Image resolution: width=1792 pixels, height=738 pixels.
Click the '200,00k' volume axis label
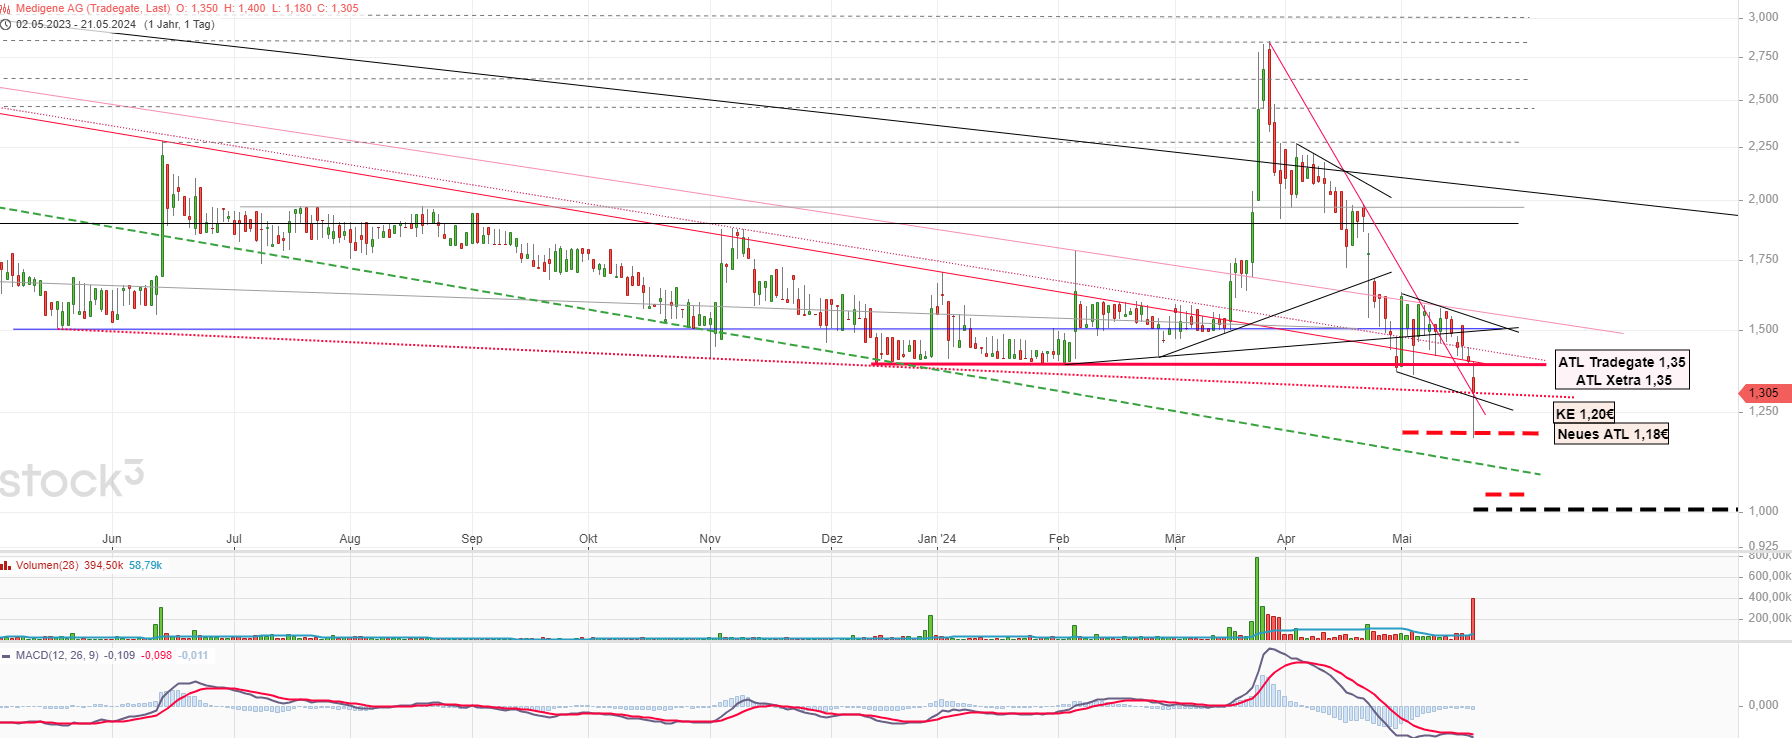coord(1769,618)
